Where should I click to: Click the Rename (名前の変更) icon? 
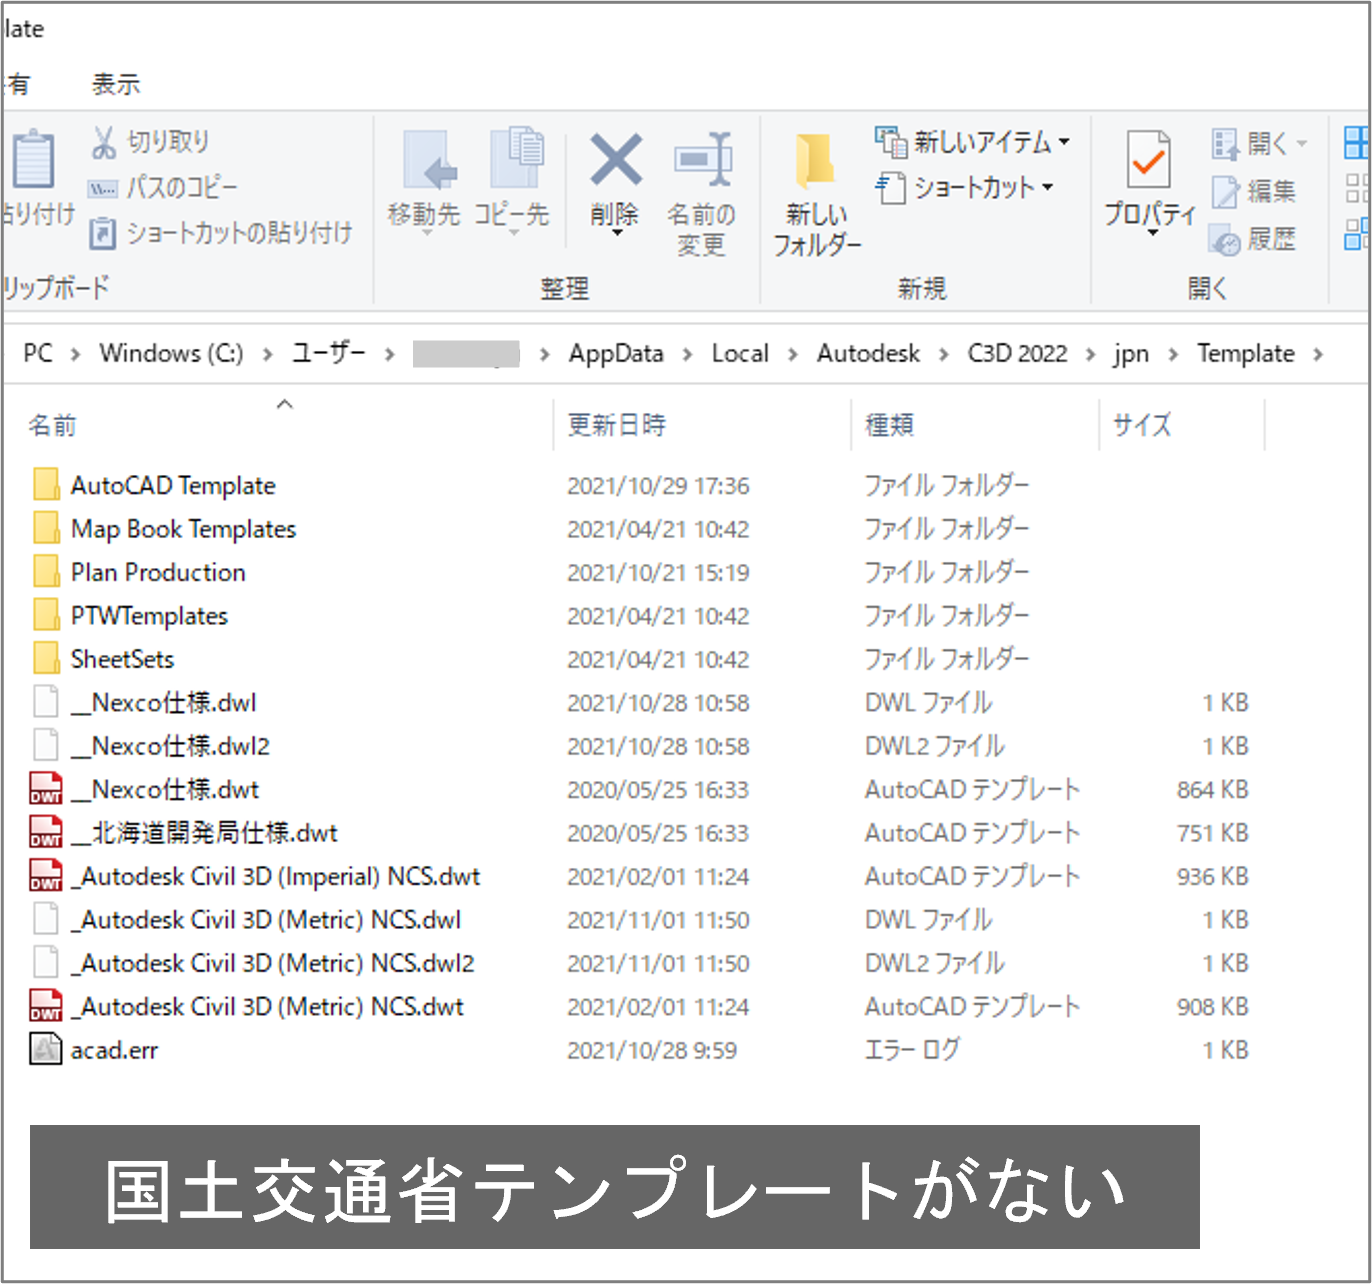[x=702, y=161]
